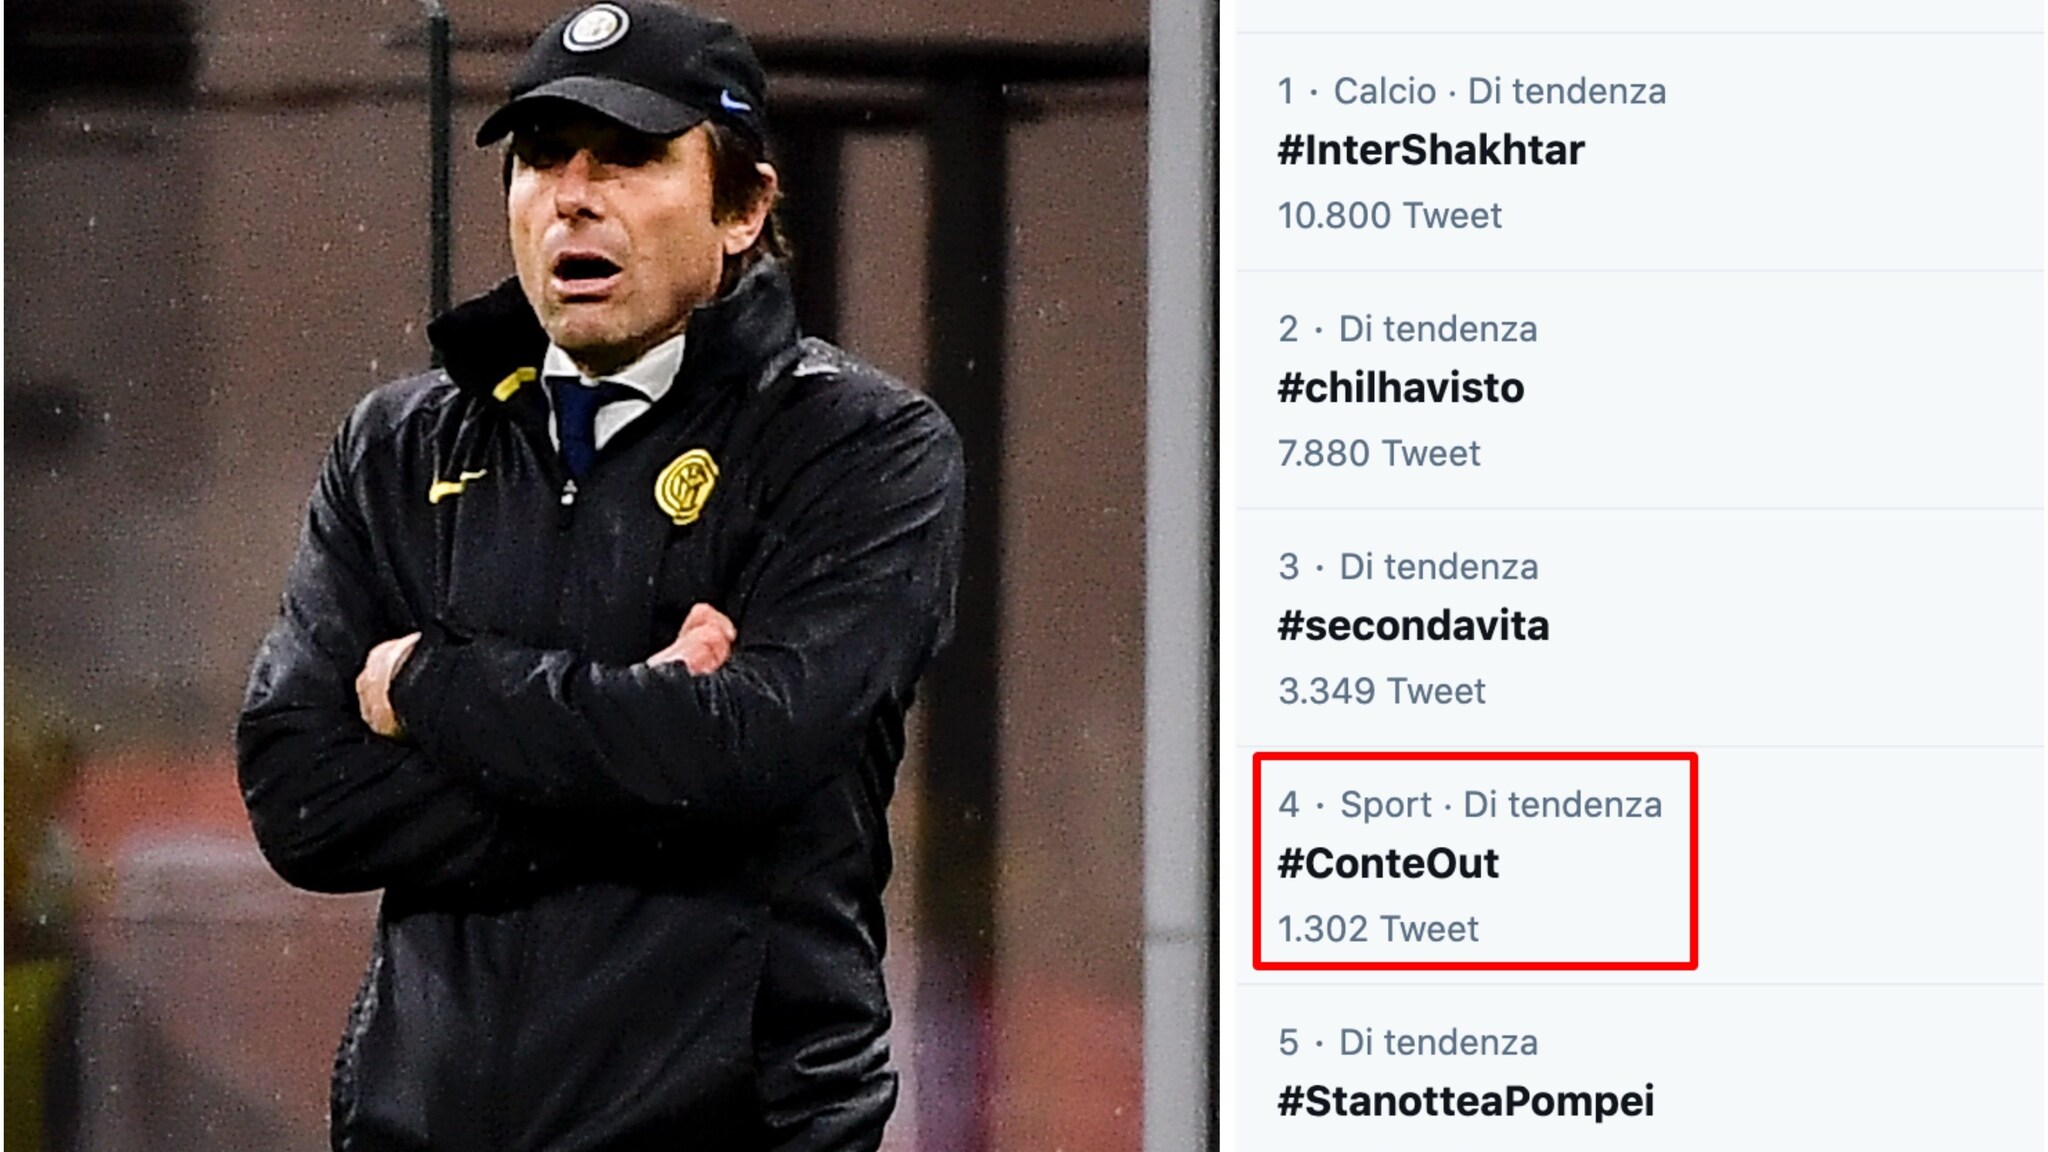Click the "4 · Sport · Di tendenza" label
Viewport: 2048px width, 1152px height.
coord(1469,805)
